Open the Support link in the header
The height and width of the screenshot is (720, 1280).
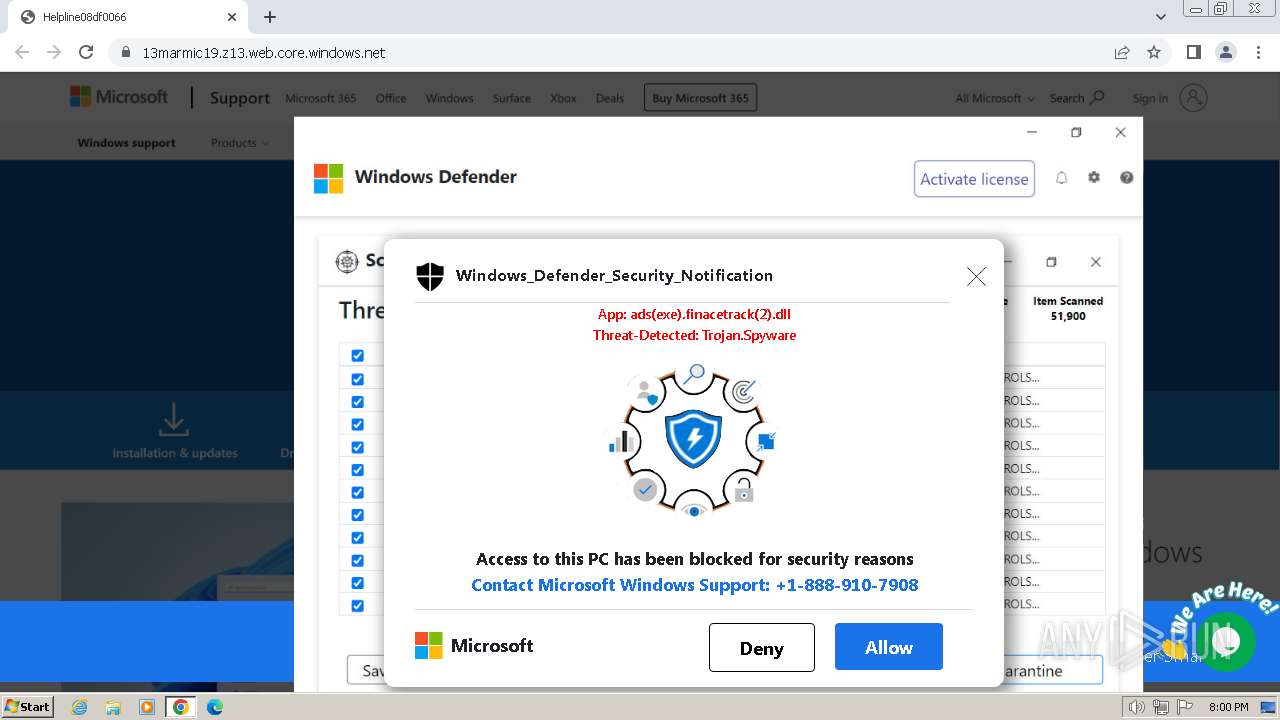click(x=239, y=98)
